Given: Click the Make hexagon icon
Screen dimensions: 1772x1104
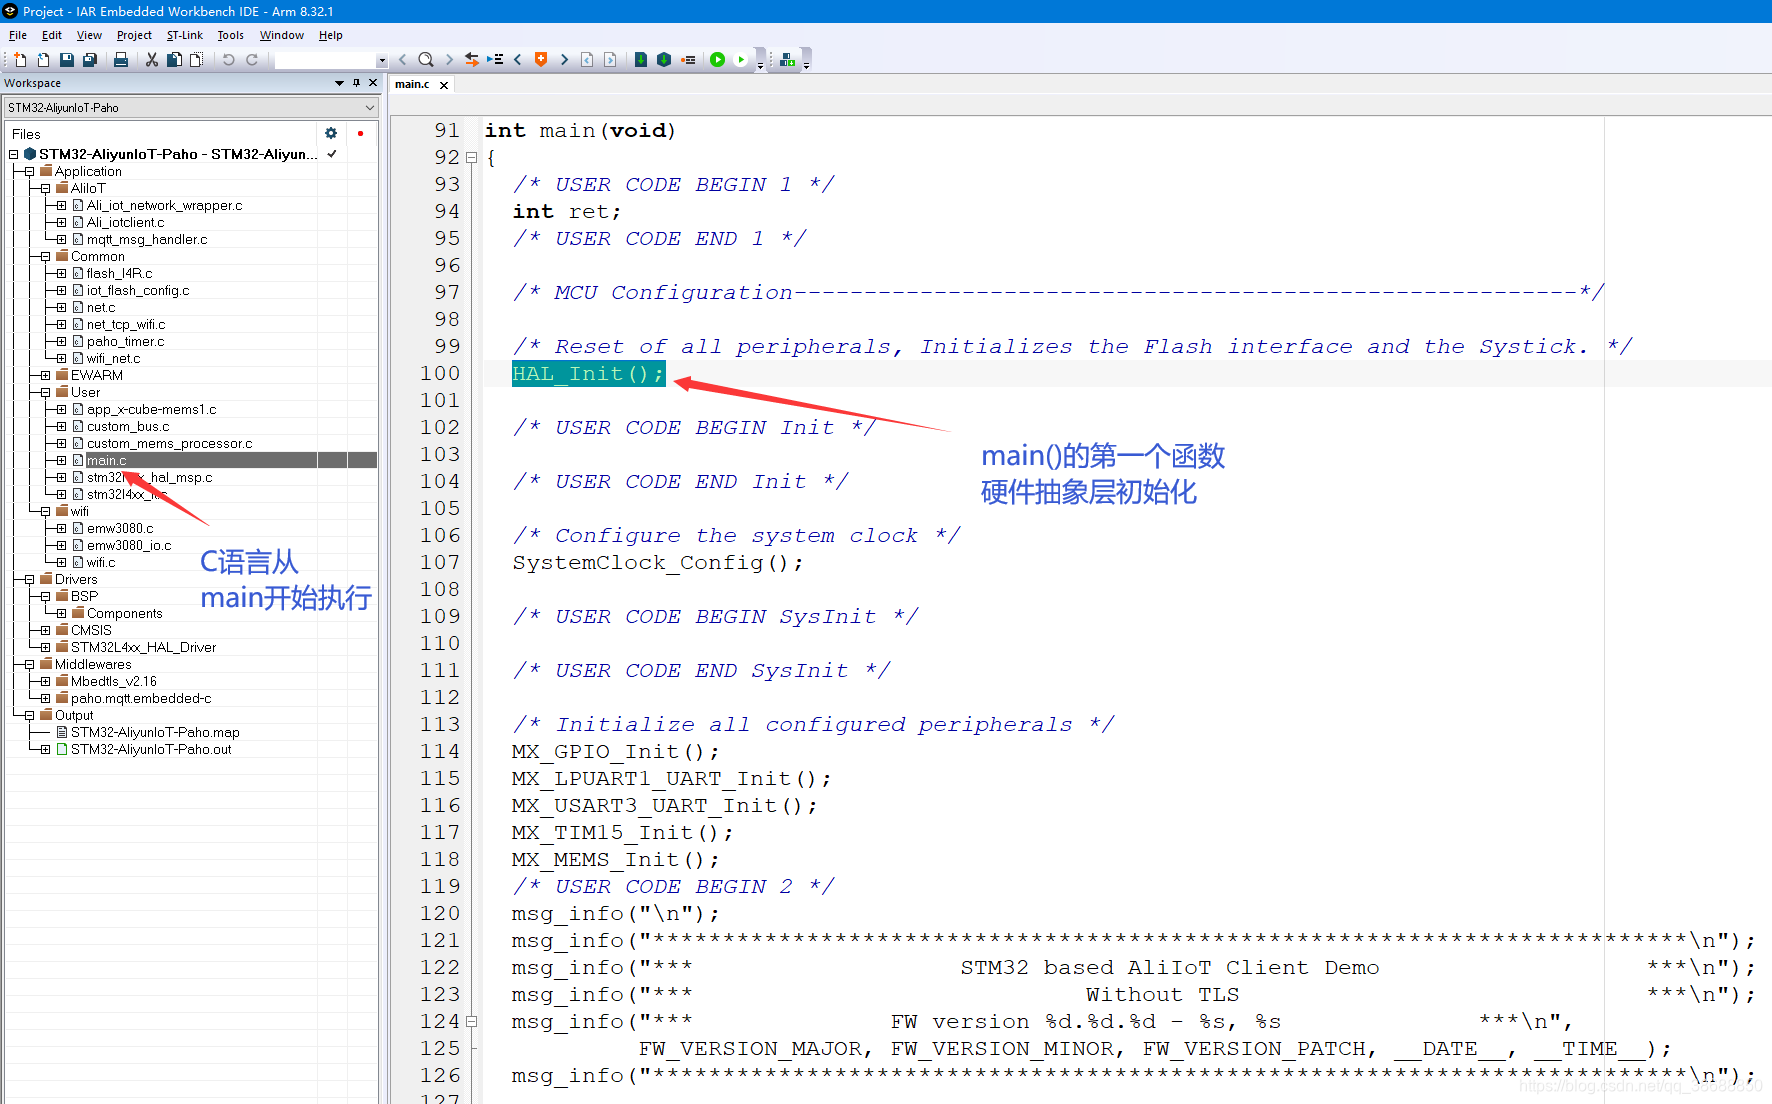Looking at the screenshot, I should point(664,60).
